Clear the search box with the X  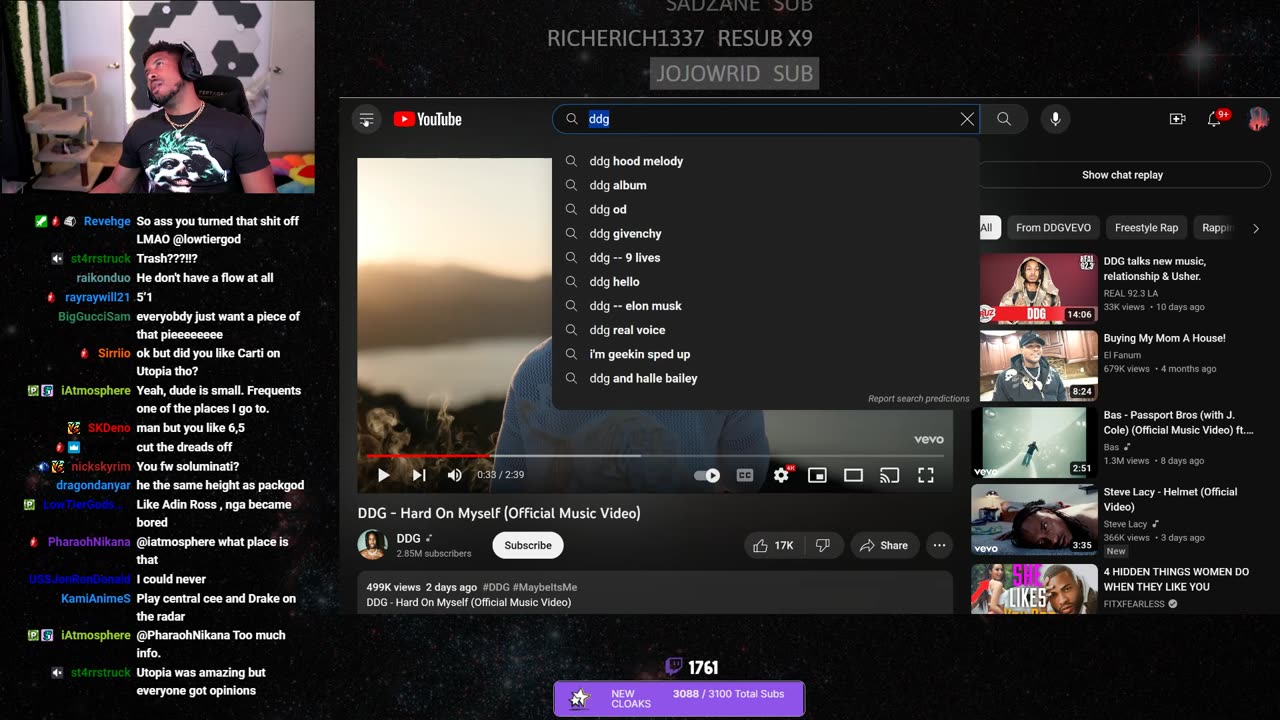(x=967, y=119)
